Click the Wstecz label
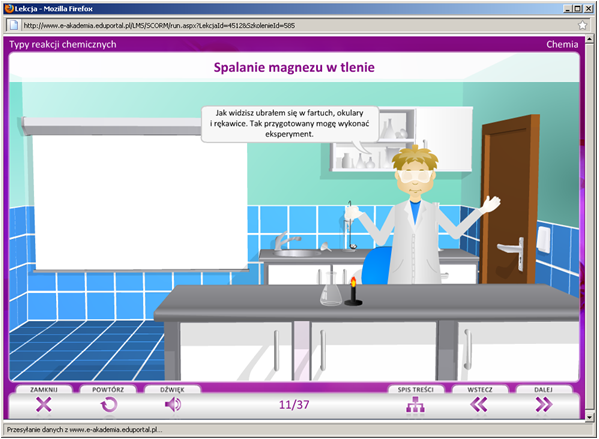The width and height of the screenshot is (599, 439). (480, 390)
